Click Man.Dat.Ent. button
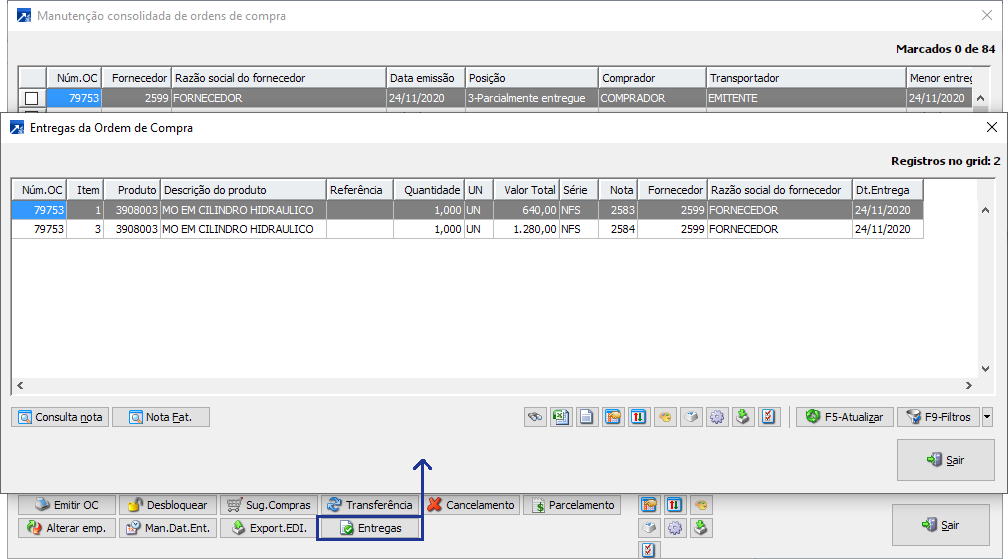This screenshot has width=1008, height=559. (x=168, y=528)
